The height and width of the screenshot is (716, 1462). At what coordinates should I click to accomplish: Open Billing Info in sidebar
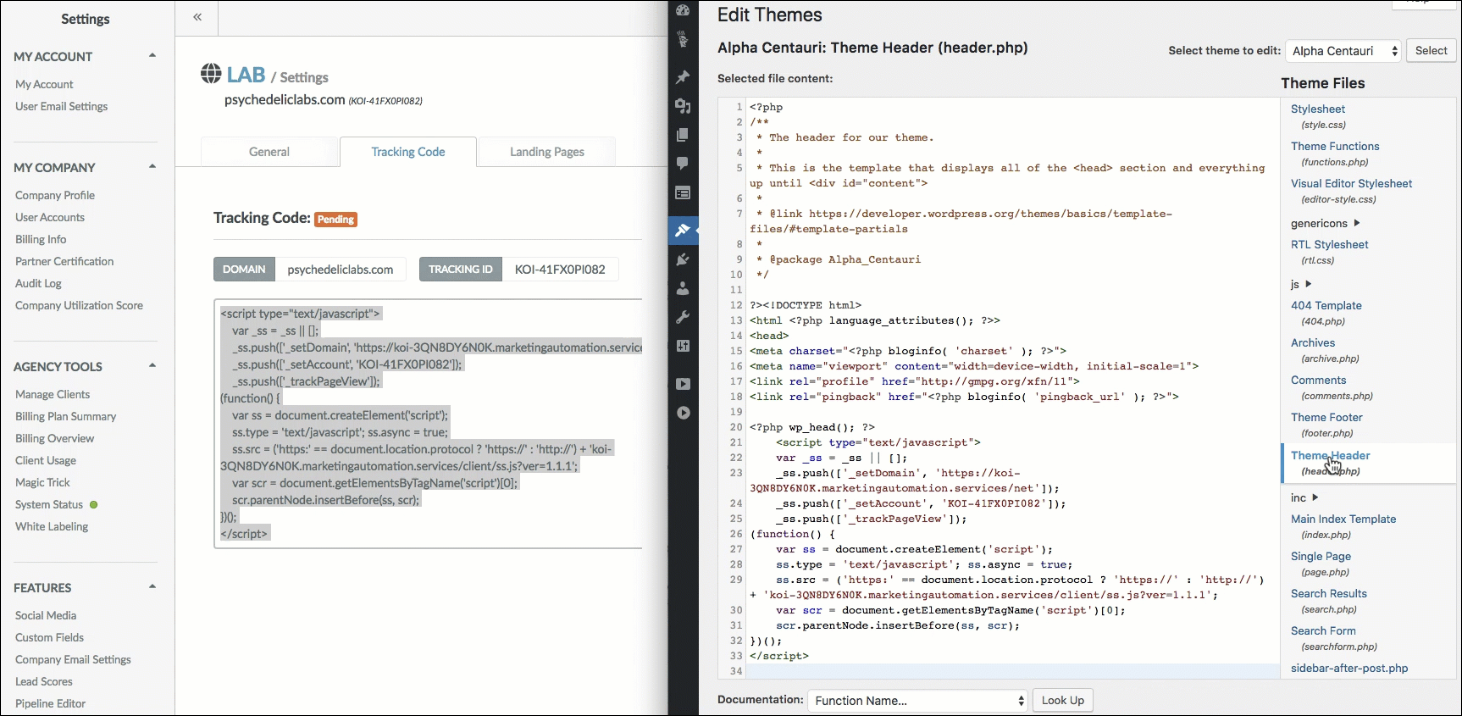click(41, 239)
